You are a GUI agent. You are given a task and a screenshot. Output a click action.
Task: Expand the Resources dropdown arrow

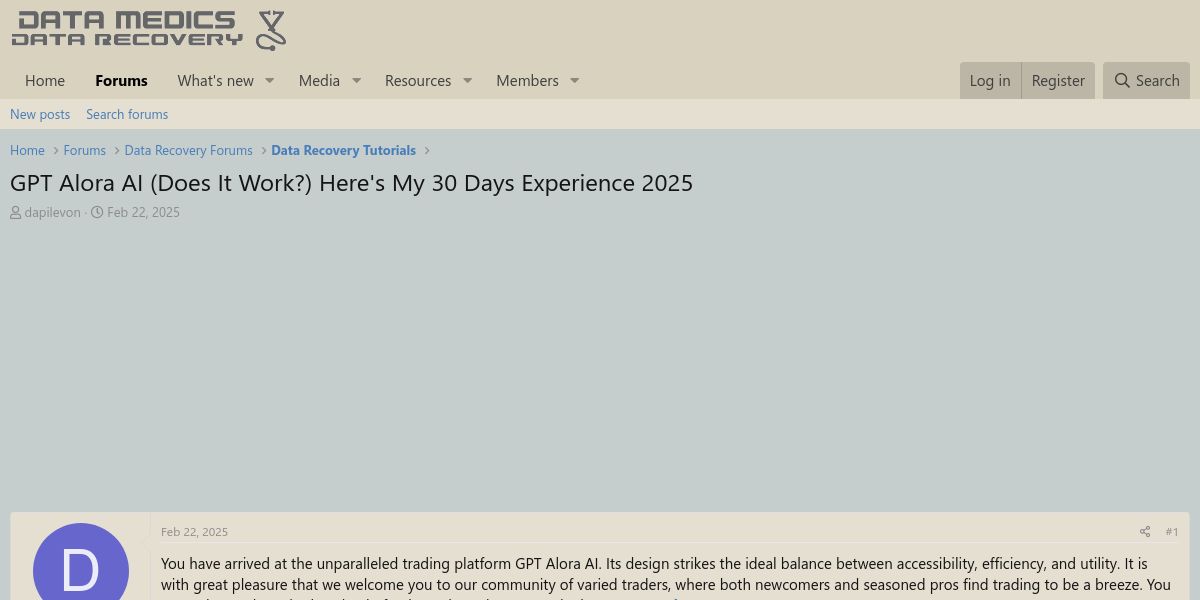[x=467, y=81]
